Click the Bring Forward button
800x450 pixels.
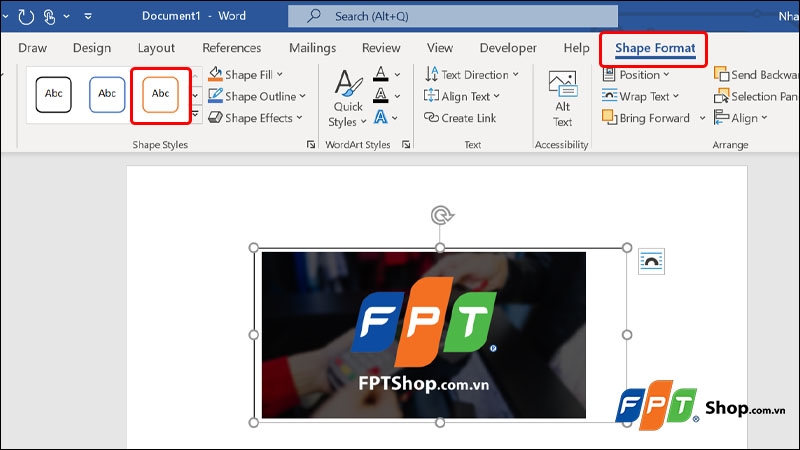point(646,118)
